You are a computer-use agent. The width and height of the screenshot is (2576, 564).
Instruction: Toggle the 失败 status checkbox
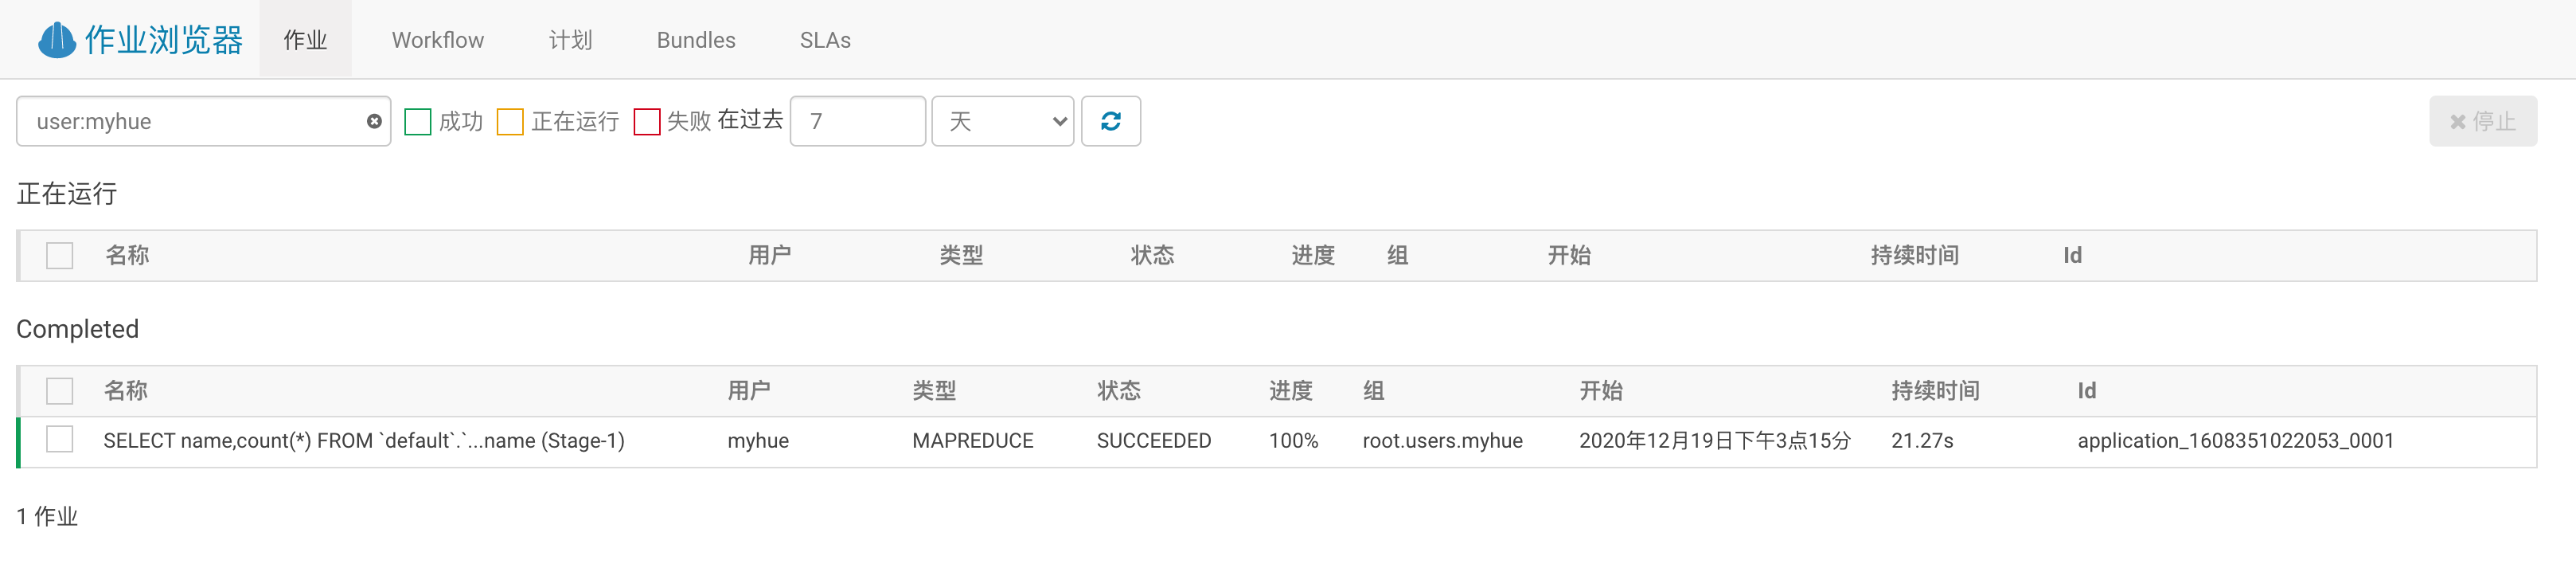[x=647, y=122]
